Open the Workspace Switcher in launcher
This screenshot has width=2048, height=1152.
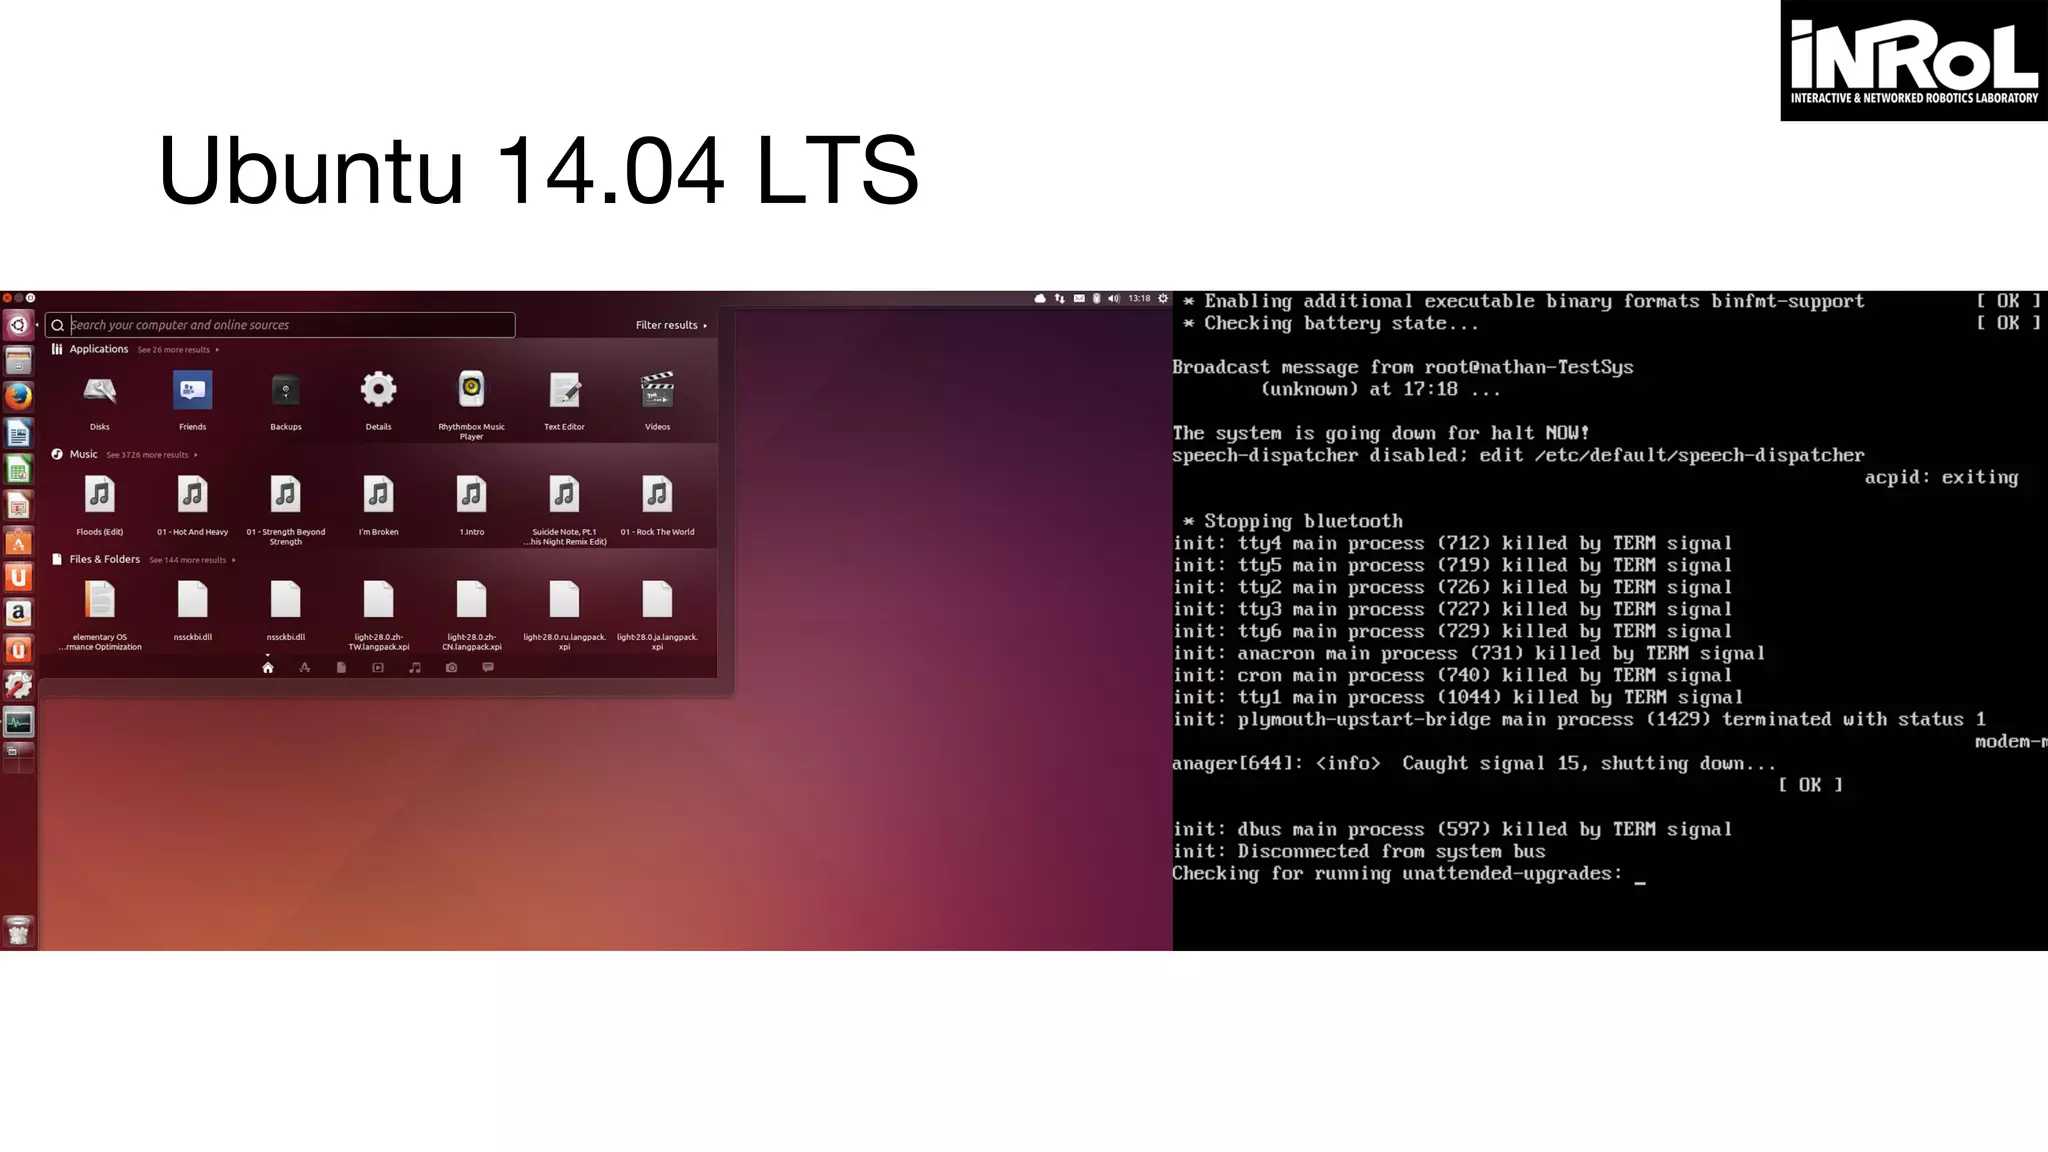point(18,758)
